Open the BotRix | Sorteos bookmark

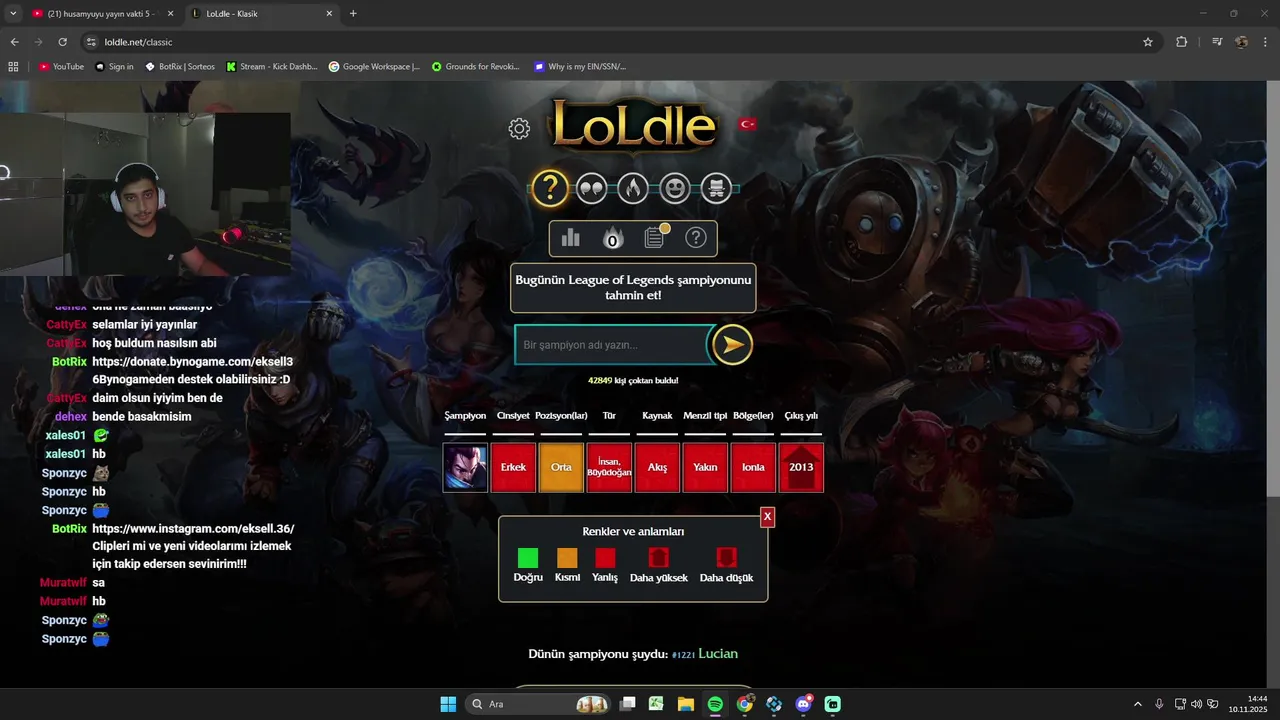pos(180,67)
